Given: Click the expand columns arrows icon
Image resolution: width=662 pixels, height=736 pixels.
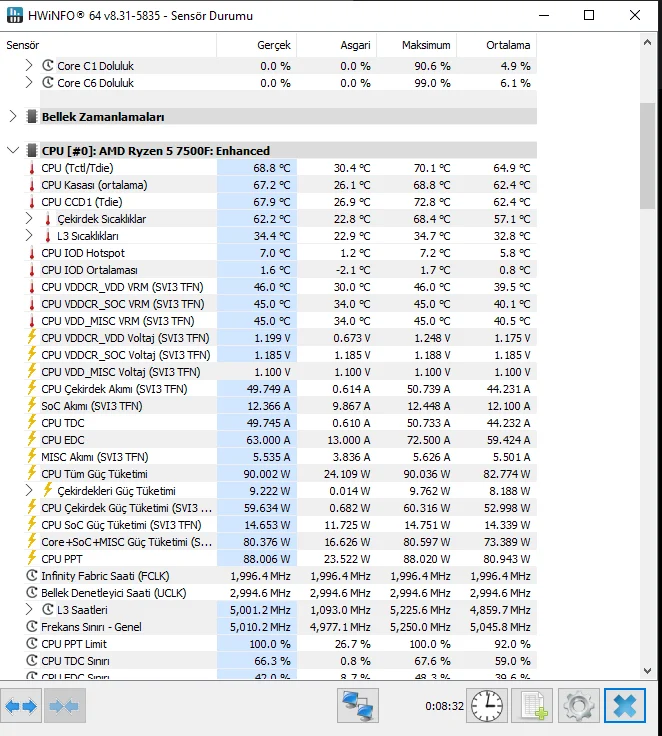Looking at the screenshot, I should [21, 705].
